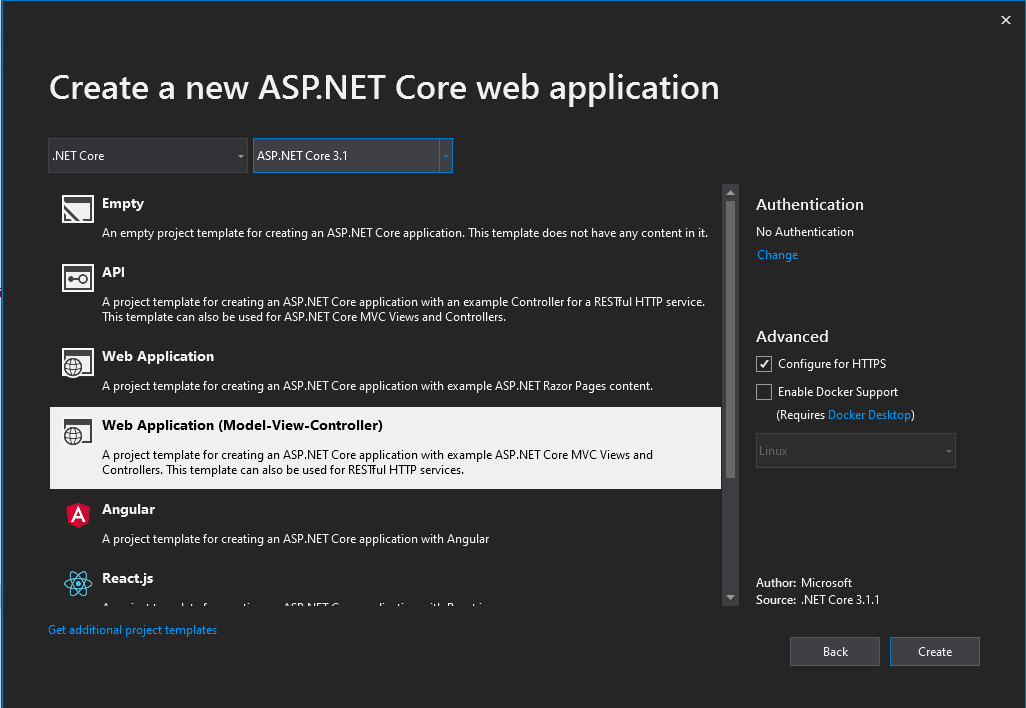Click the template list scroll up arrow
Viewport: 1026px width, 708px height.
click(x=730, y=192)
